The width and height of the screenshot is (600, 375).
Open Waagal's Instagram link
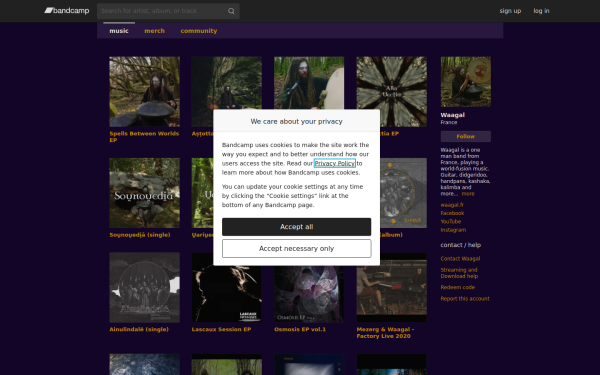(453, 230)
